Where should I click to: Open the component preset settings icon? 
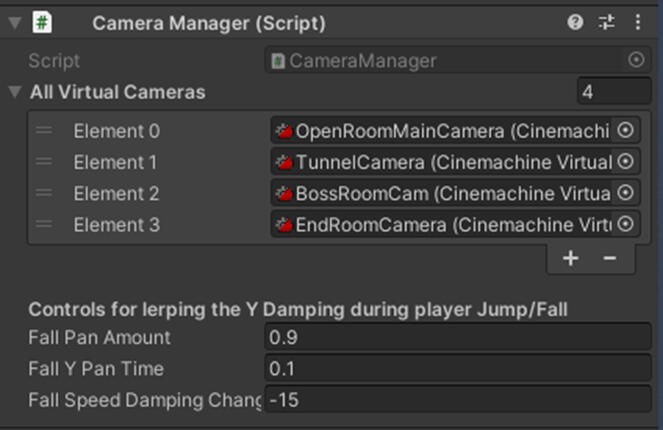(x=606, y=22)
